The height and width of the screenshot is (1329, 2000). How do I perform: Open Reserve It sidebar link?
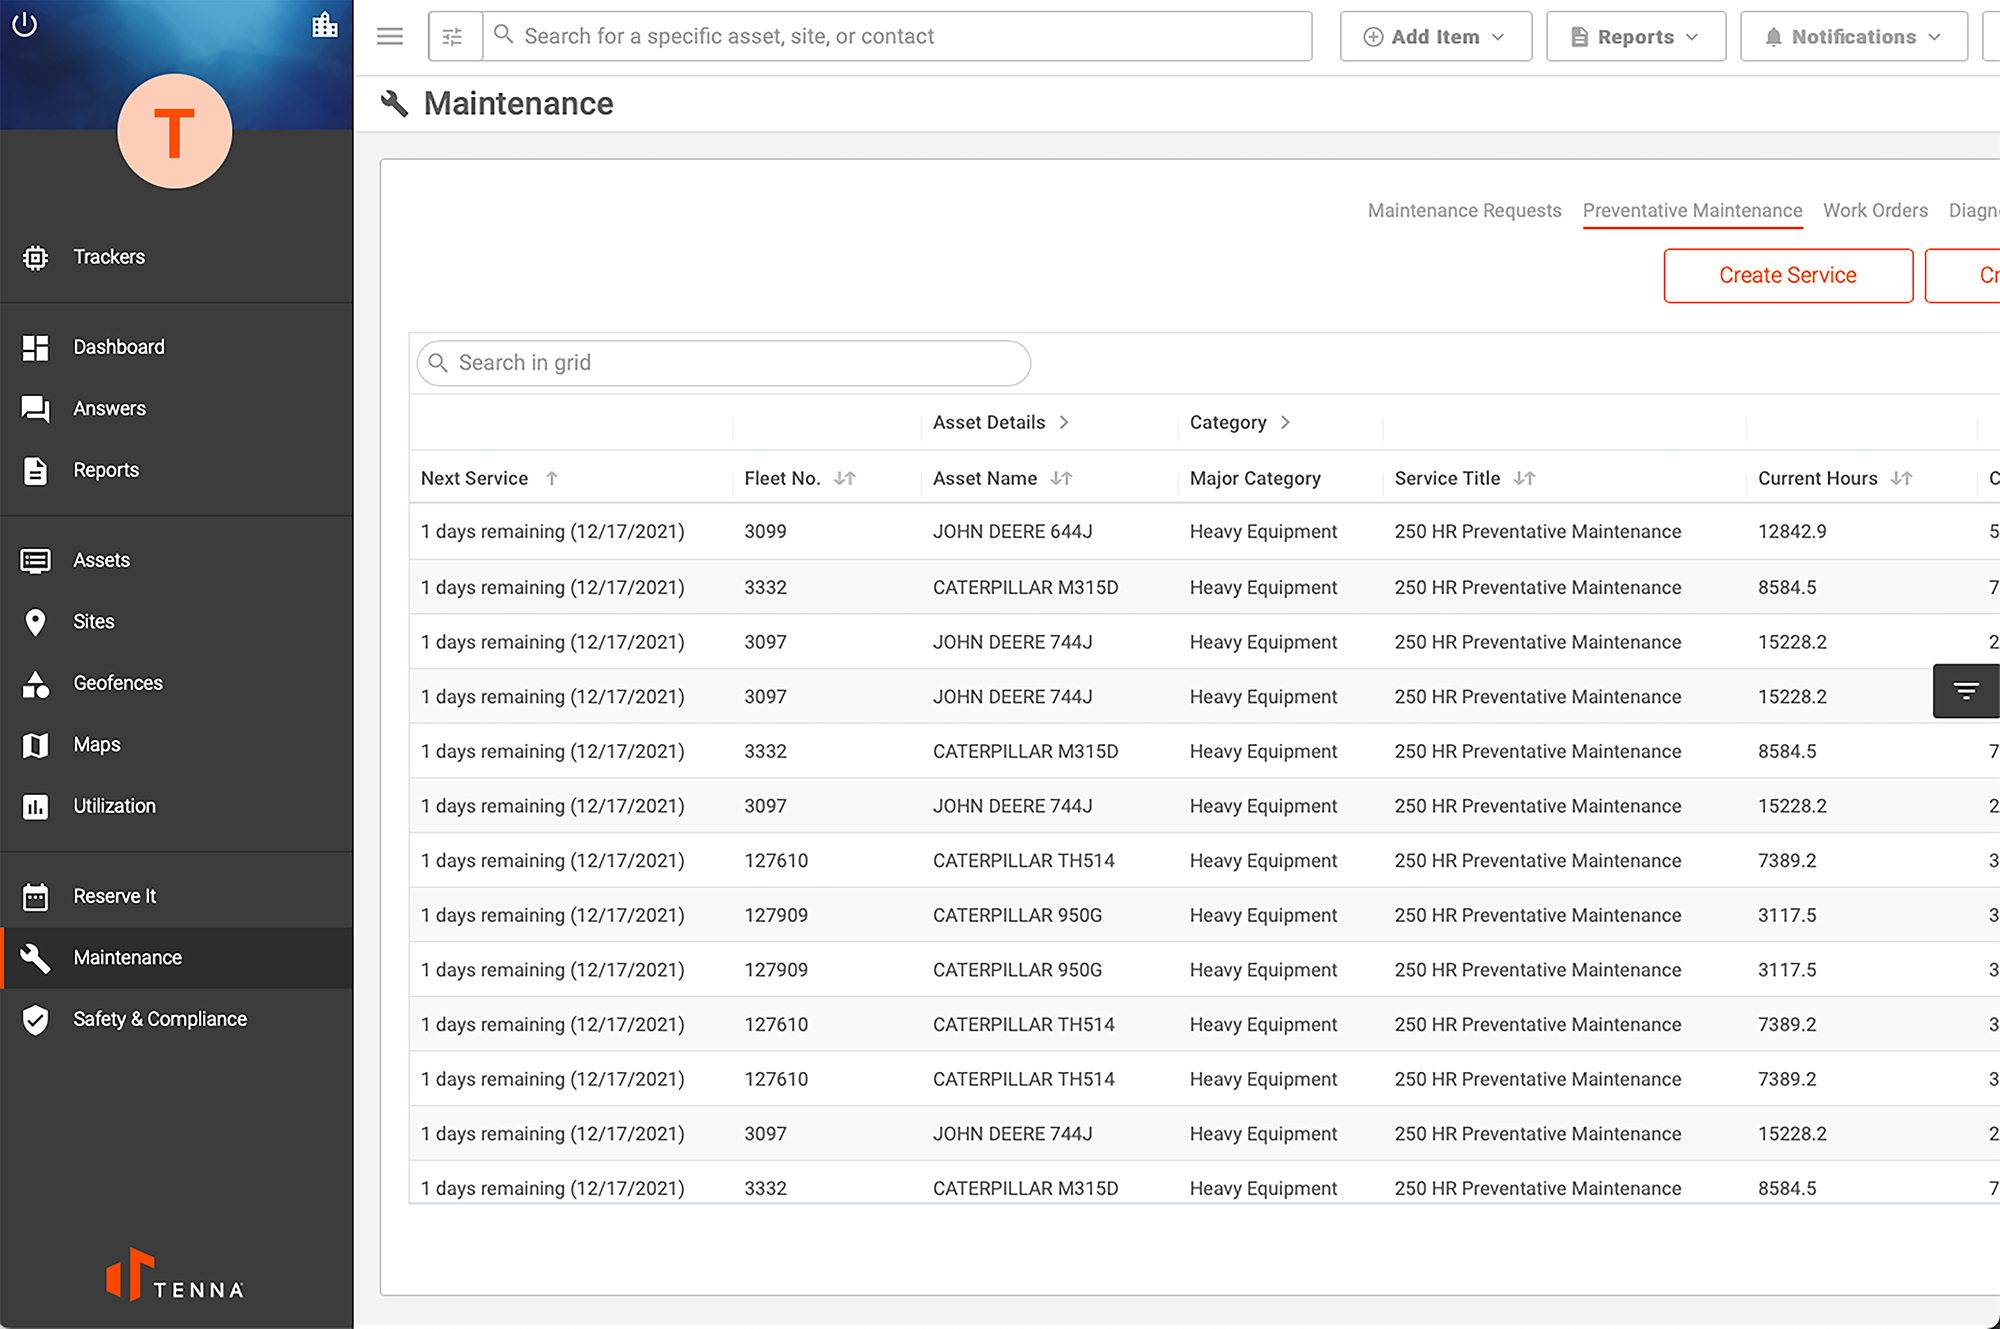coord(115,896)
